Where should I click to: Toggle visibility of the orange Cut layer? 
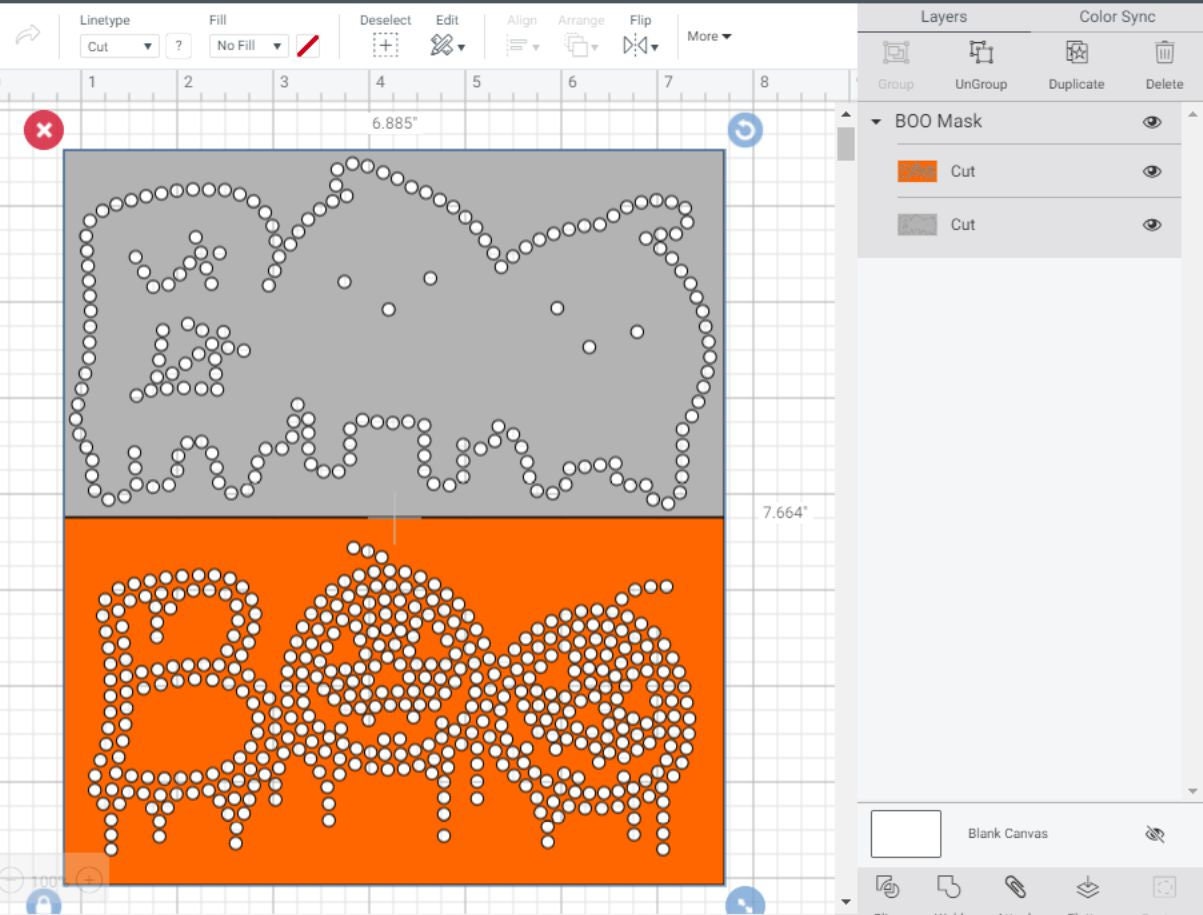pos(1152,171)
